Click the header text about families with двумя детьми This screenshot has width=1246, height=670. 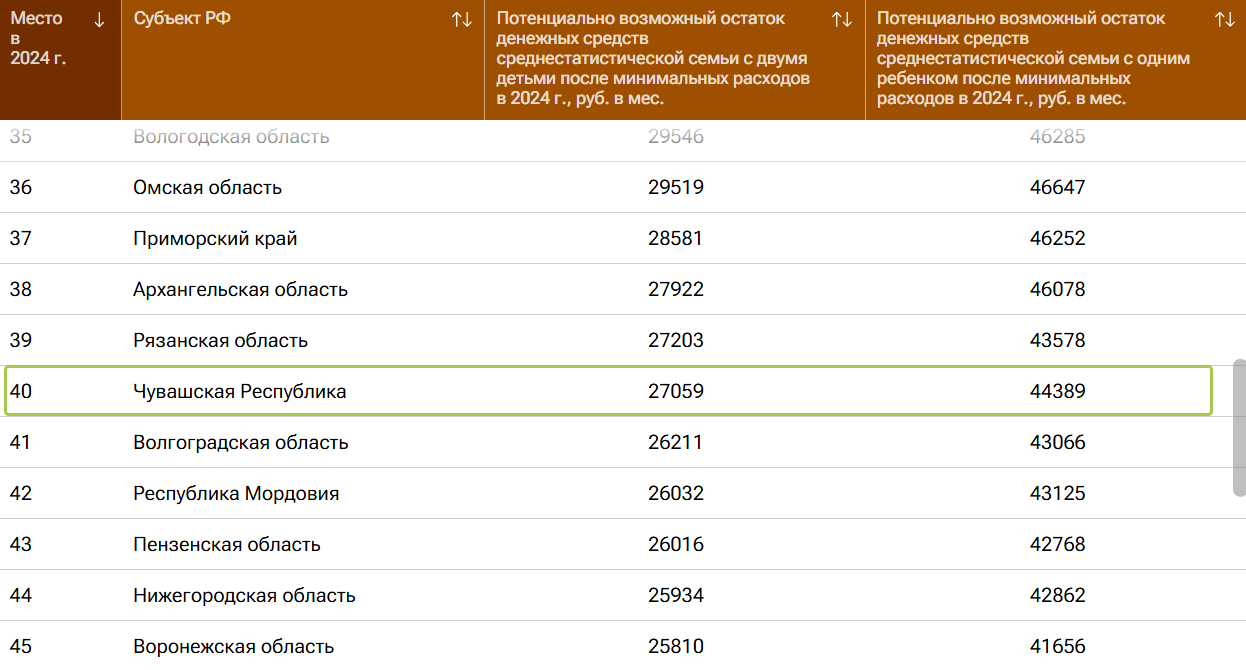[652, 59]
